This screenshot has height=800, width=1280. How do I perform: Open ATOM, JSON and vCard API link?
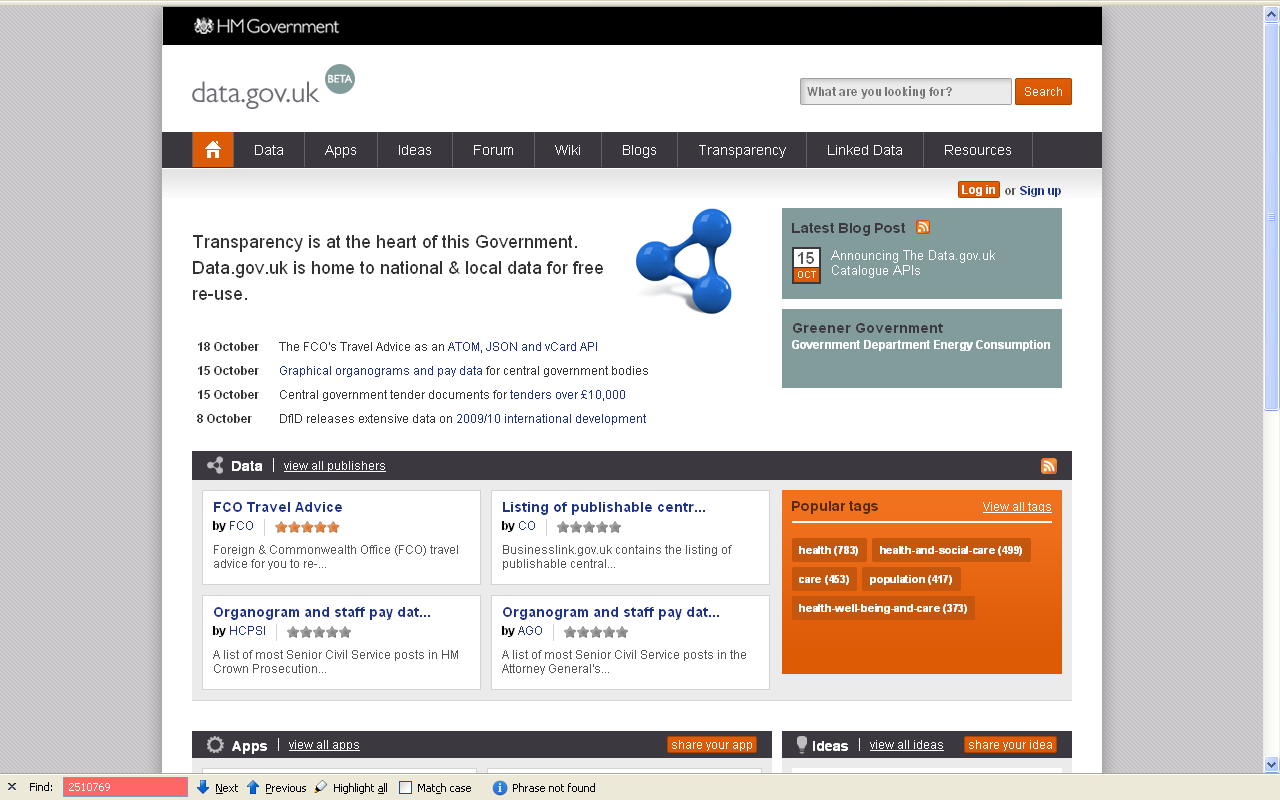(x=523, y=347)
